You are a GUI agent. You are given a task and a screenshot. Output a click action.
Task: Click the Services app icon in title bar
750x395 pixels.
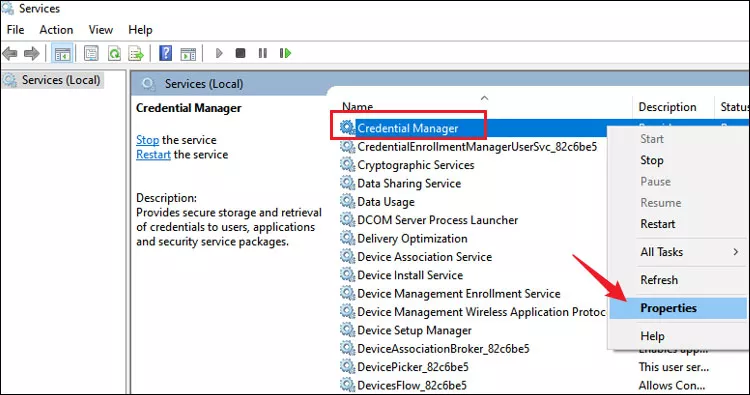[x=8, y=9]
